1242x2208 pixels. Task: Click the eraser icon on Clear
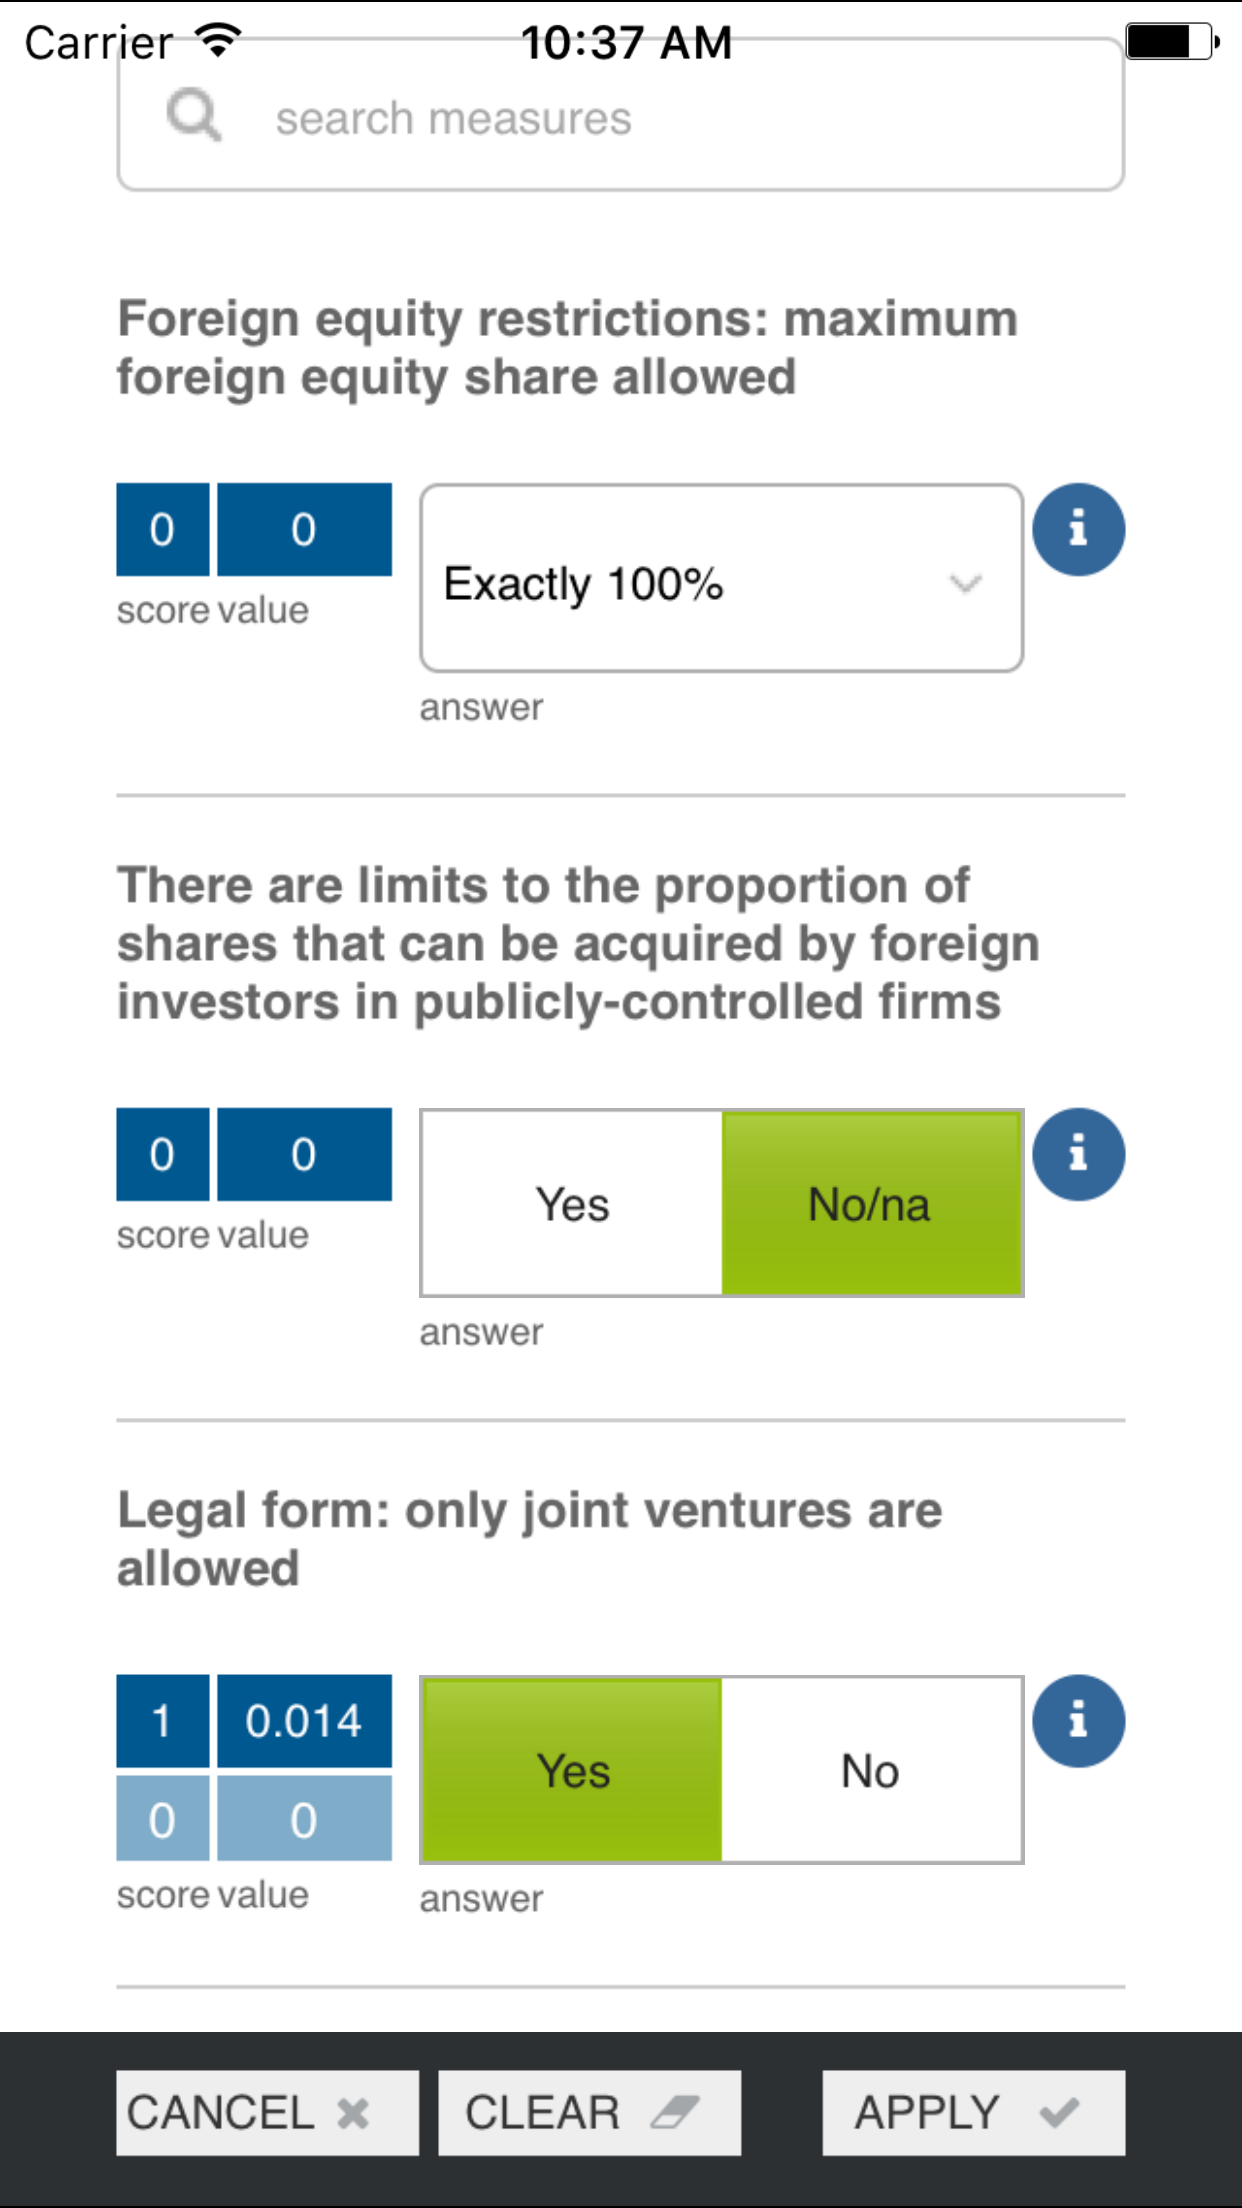click(675, 2113)
